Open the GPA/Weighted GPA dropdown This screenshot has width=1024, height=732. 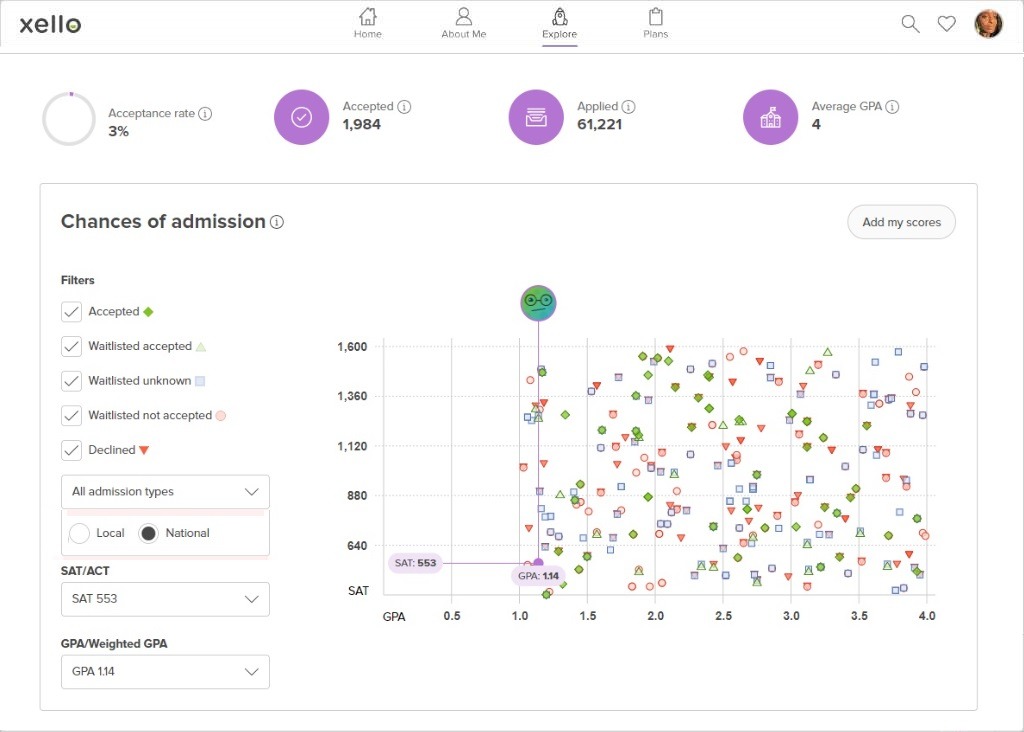click(165, 672)
